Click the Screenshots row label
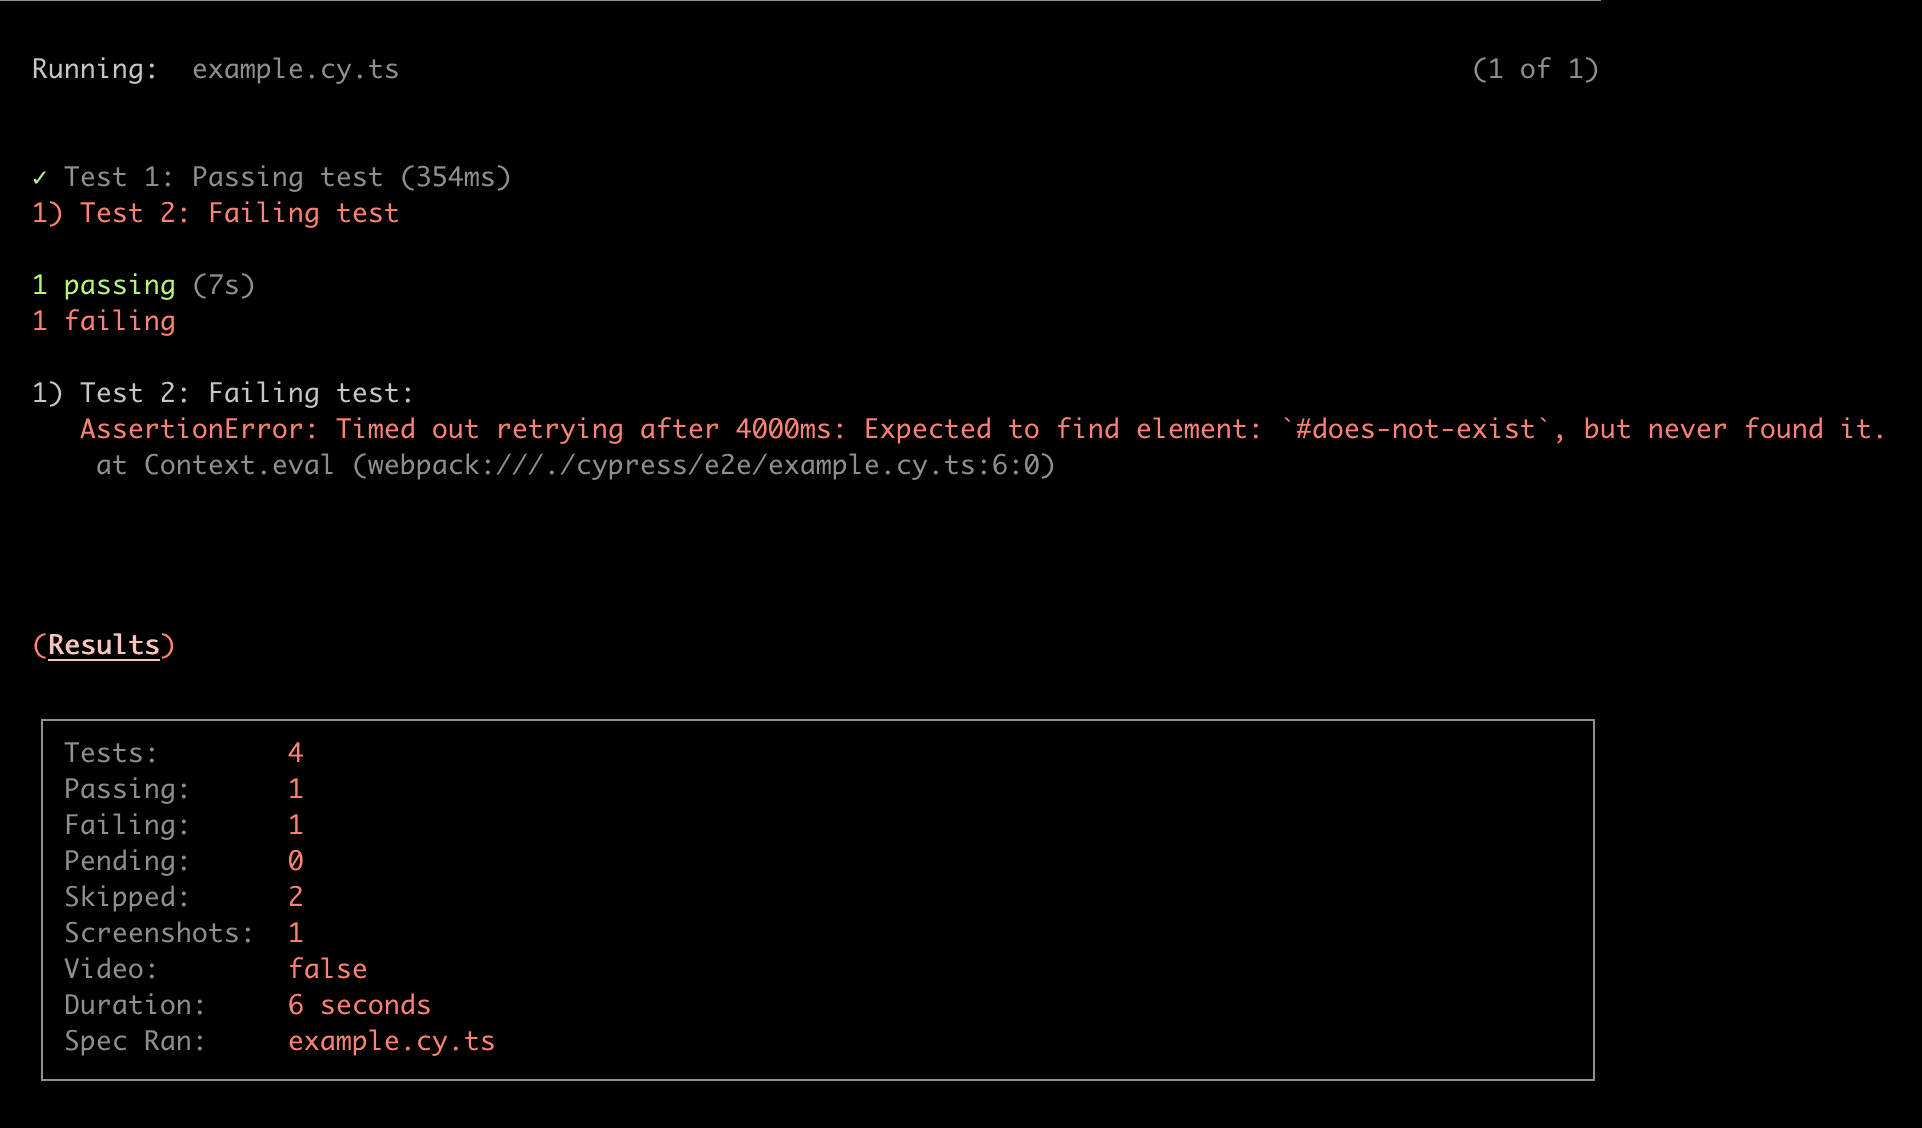 tap(158, 933)
